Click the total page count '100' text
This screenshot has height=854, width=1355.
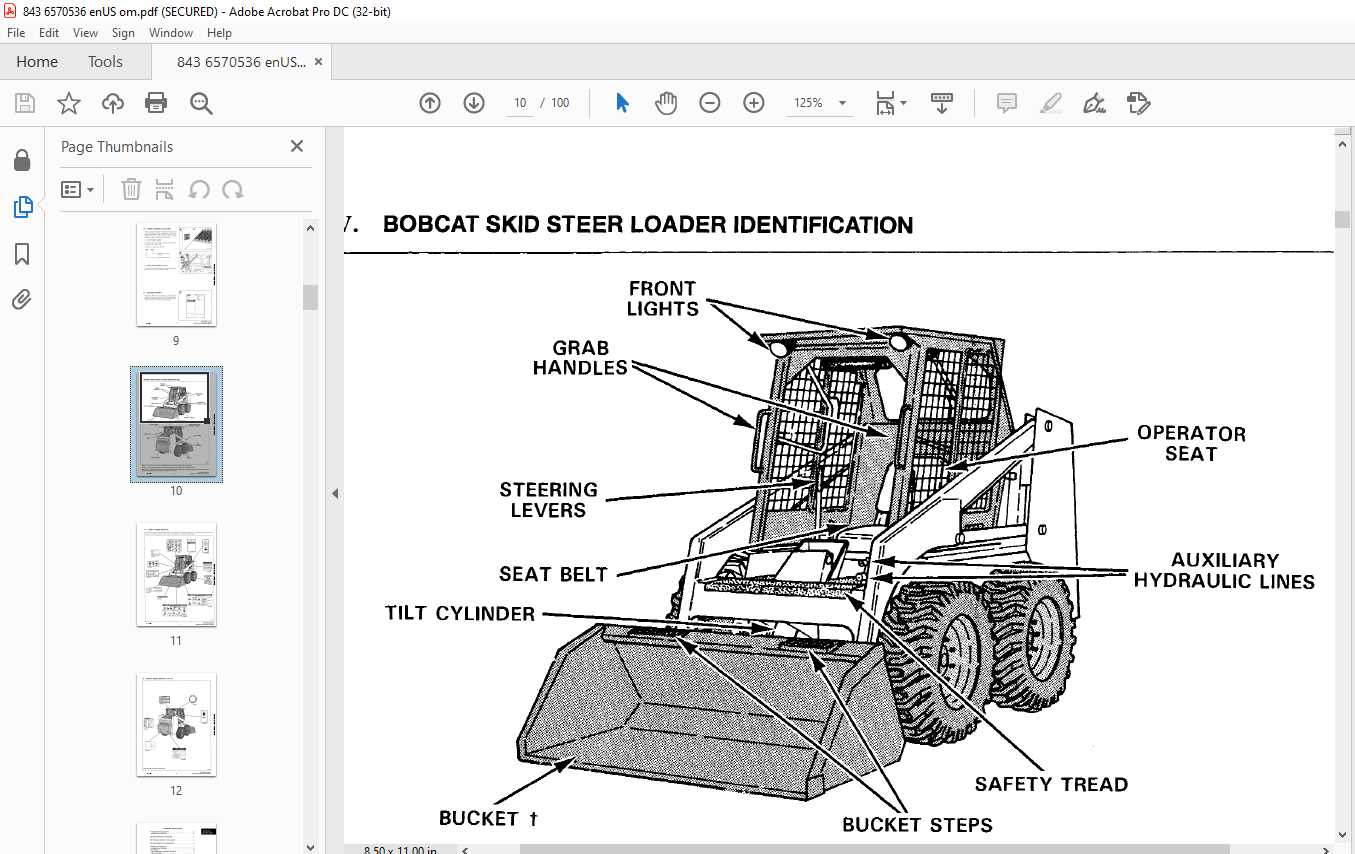point(560,103)
